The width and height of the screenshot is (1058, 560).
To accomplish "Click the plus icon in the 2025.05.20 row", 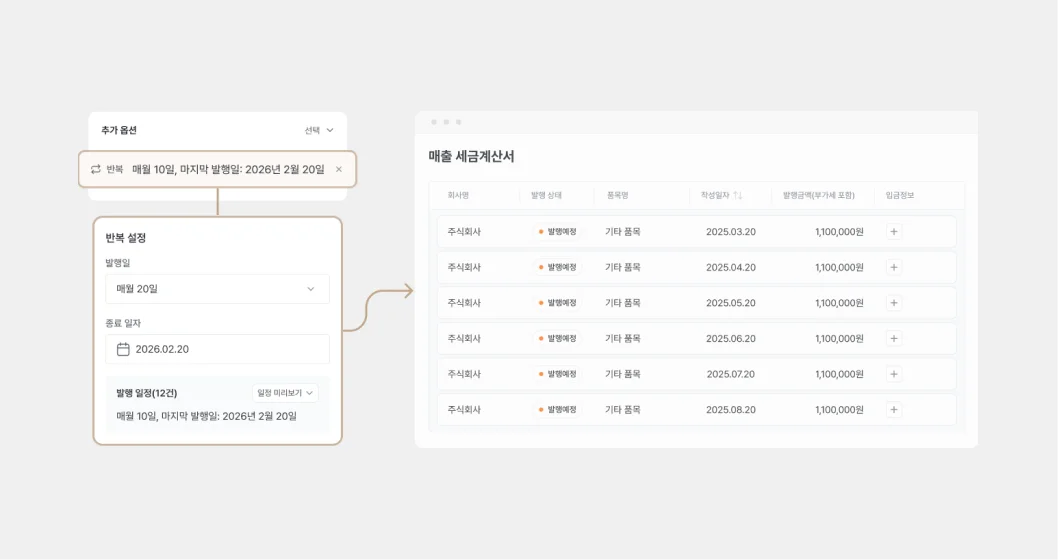I will pos(894,303).
